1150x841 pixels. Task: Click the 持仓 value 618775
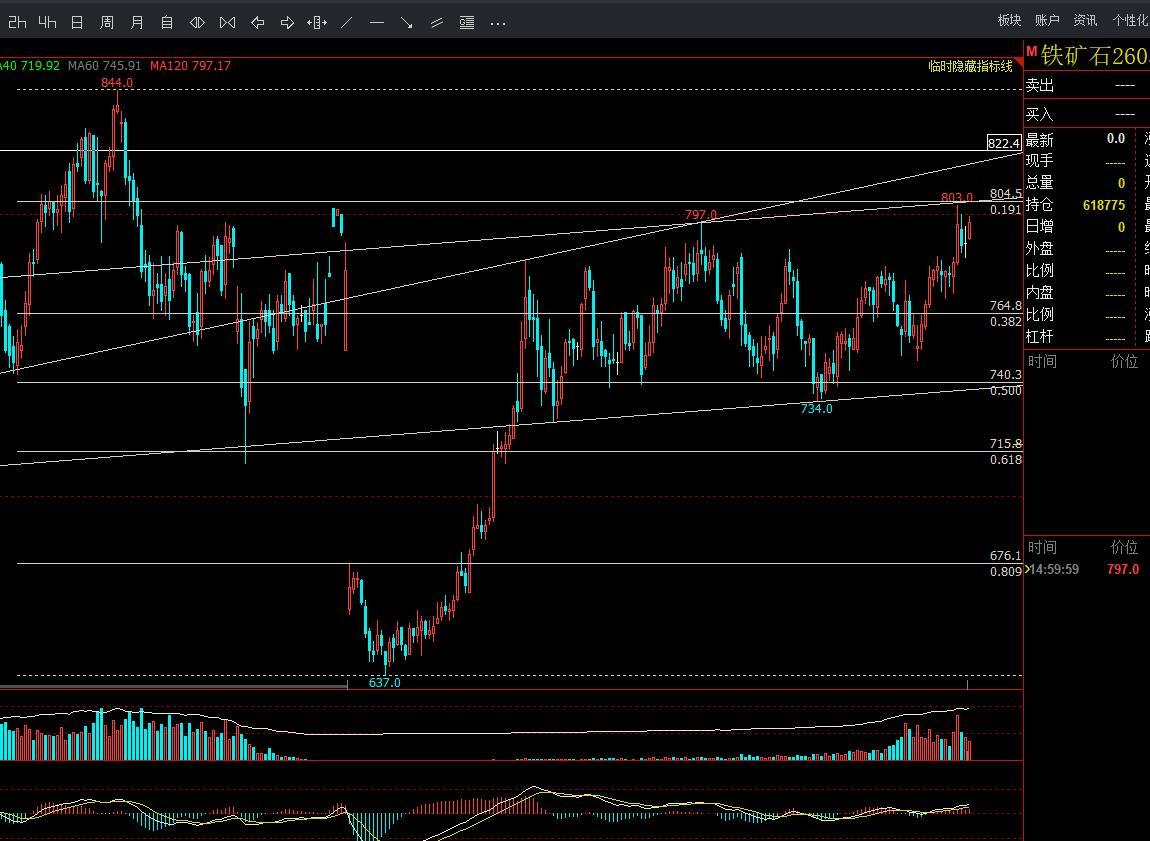[1104, 205]
